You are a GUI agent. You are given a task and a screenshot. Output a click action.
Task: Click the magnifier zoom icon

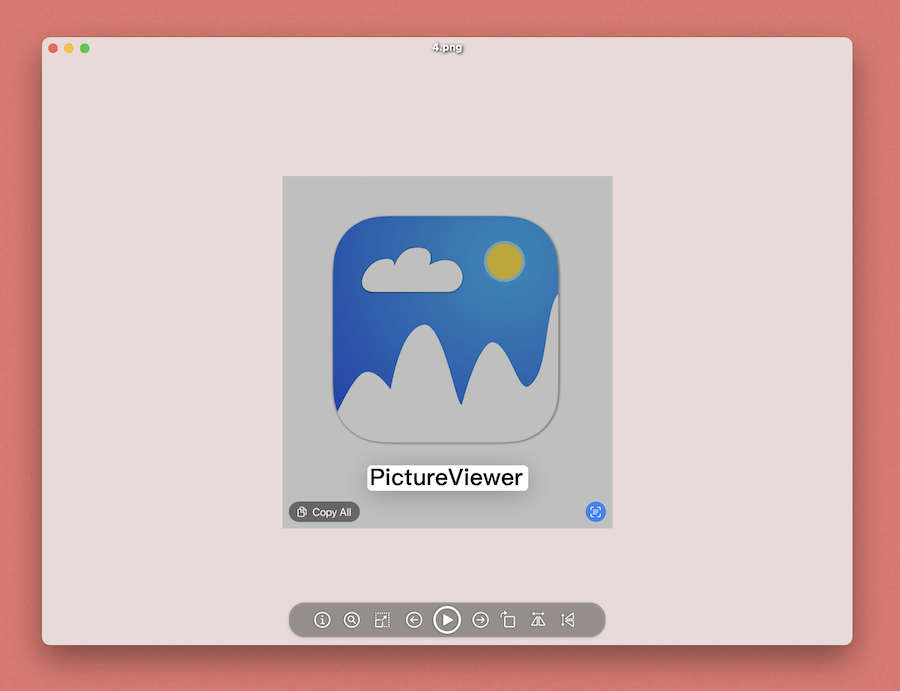tap(352, 620)
